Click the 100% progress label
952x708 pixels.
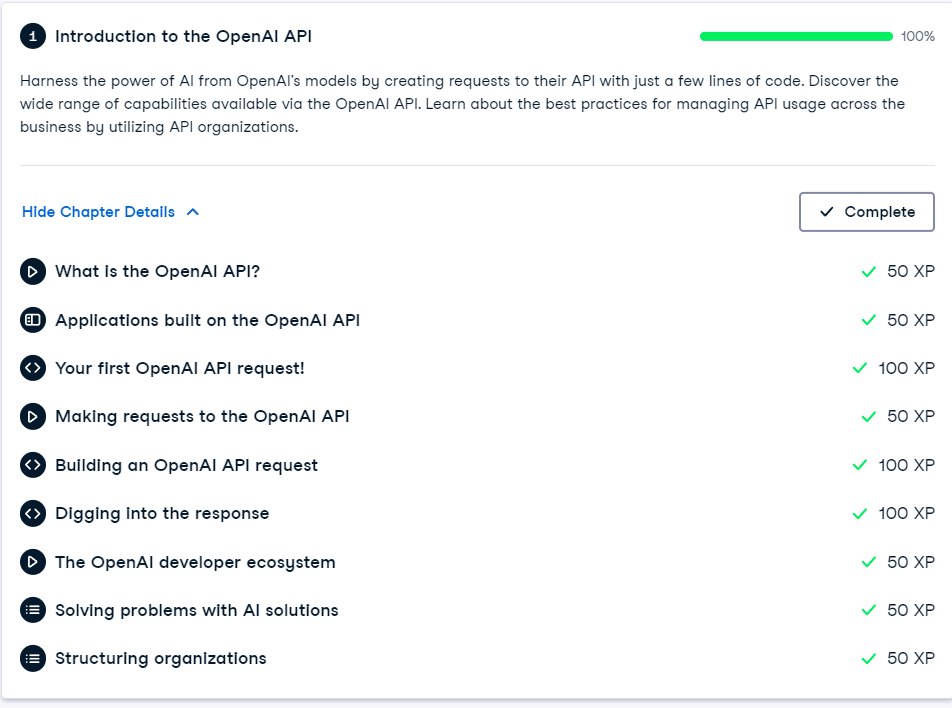coord(917,36)
